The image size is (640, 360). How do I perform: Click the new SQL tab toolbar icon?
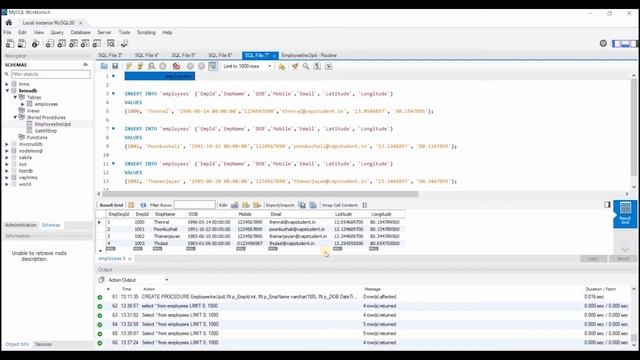click(x=10, y=43)
